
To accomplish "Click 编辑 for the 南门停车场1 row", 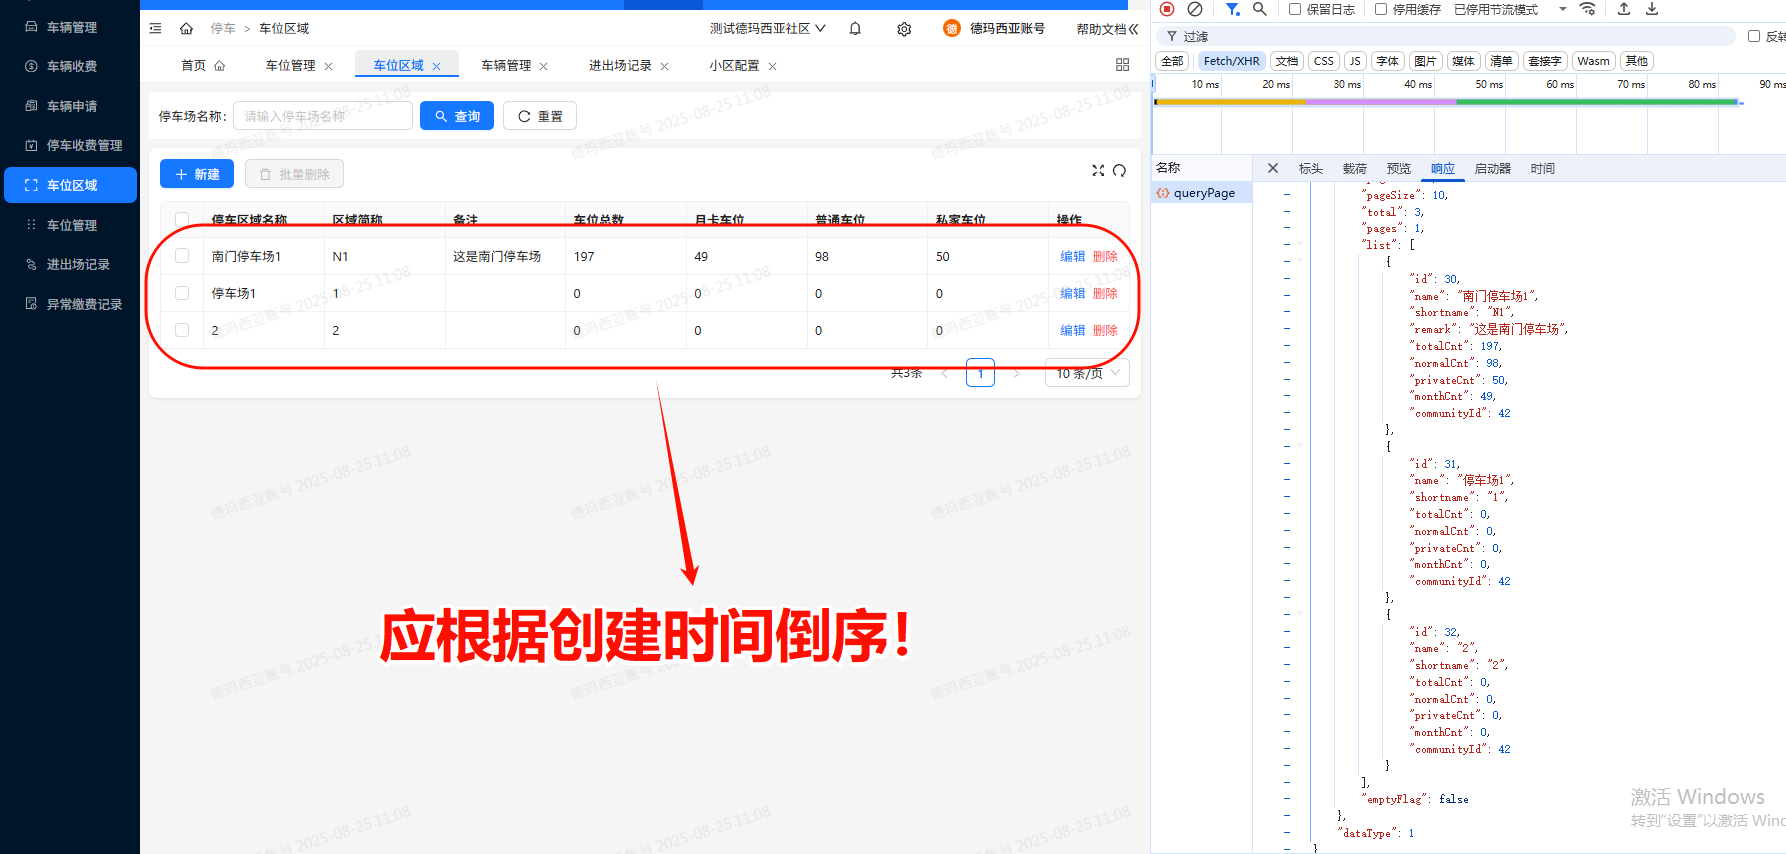I will click(x=1072, y=256).
